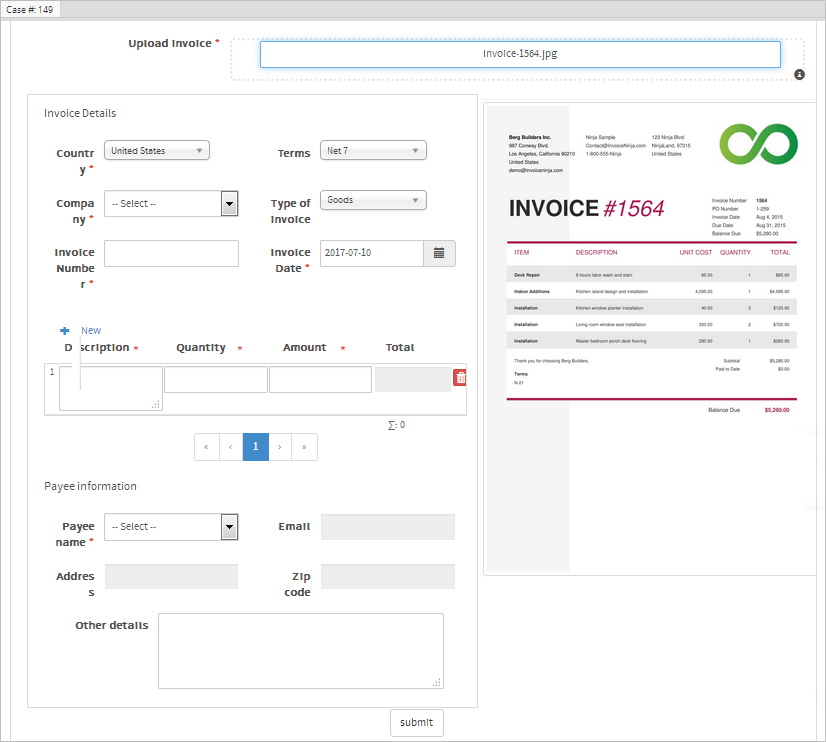Go to the first page of items

click(206, 447)
